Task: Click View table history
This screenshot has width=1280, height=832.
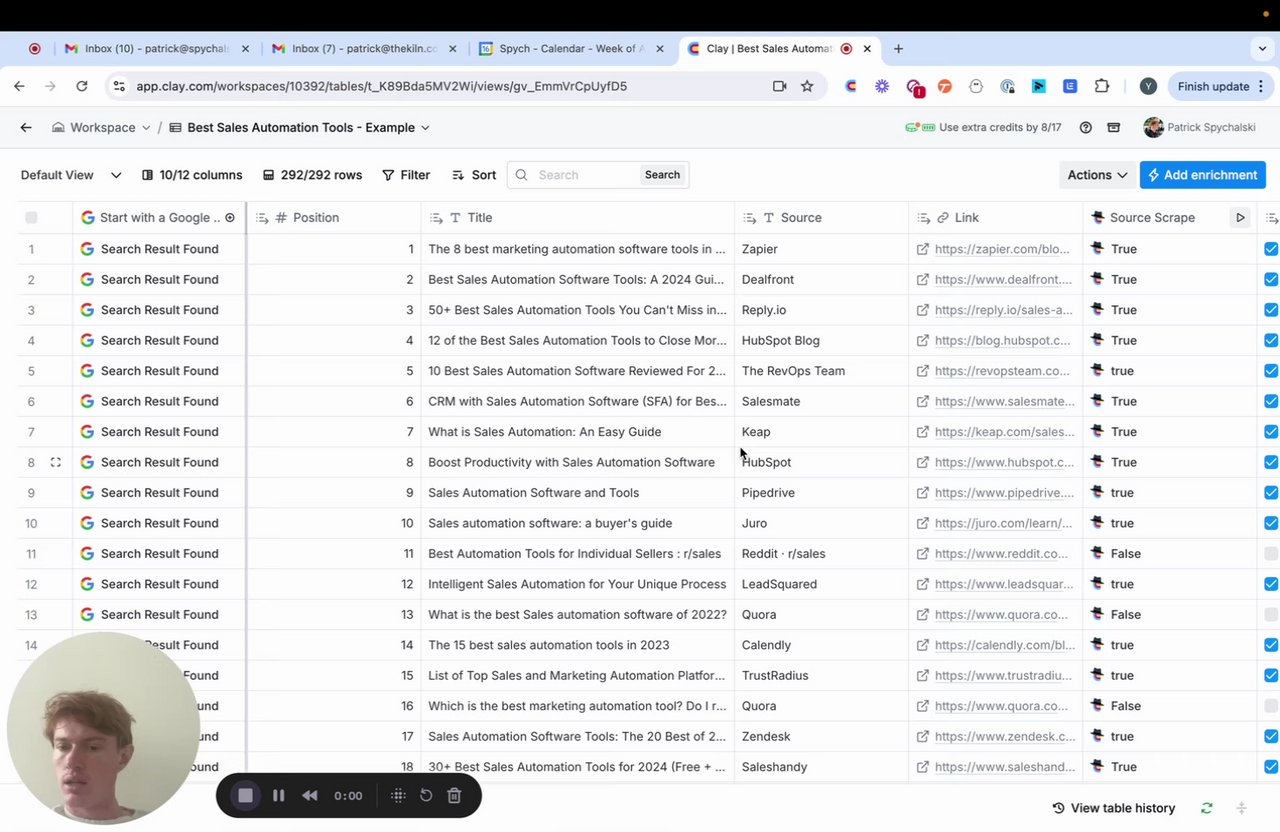Action: click(x=1113, y=808)
